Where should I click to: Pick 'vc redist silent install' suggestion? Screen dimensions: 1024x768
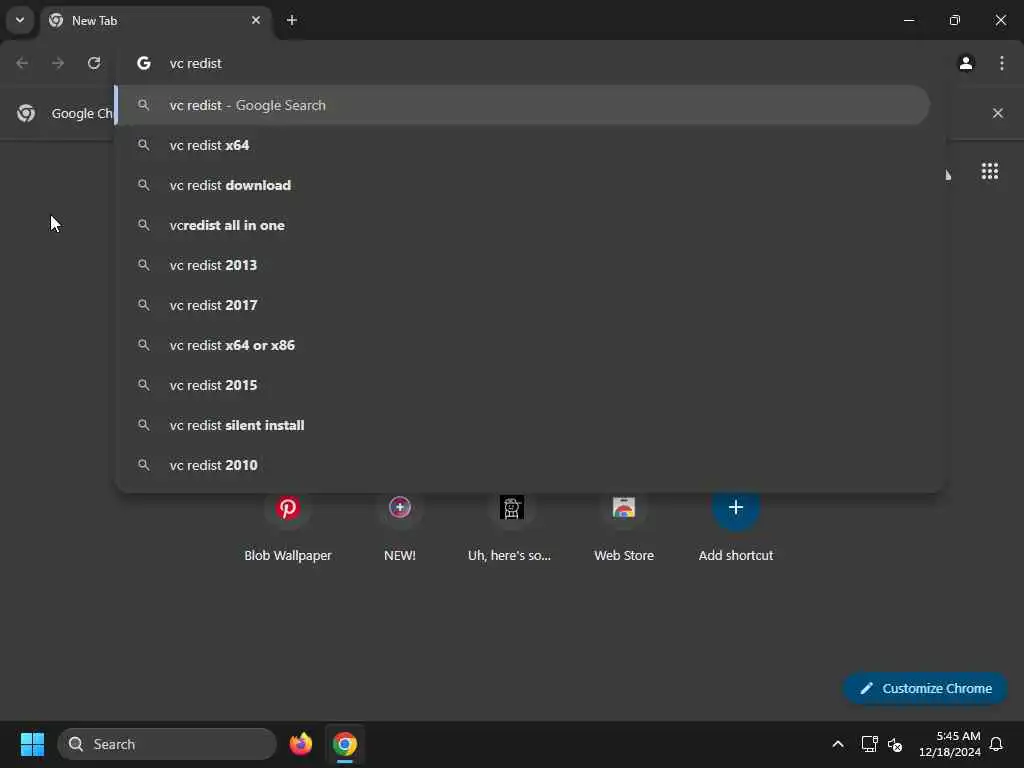pos(522,425)
